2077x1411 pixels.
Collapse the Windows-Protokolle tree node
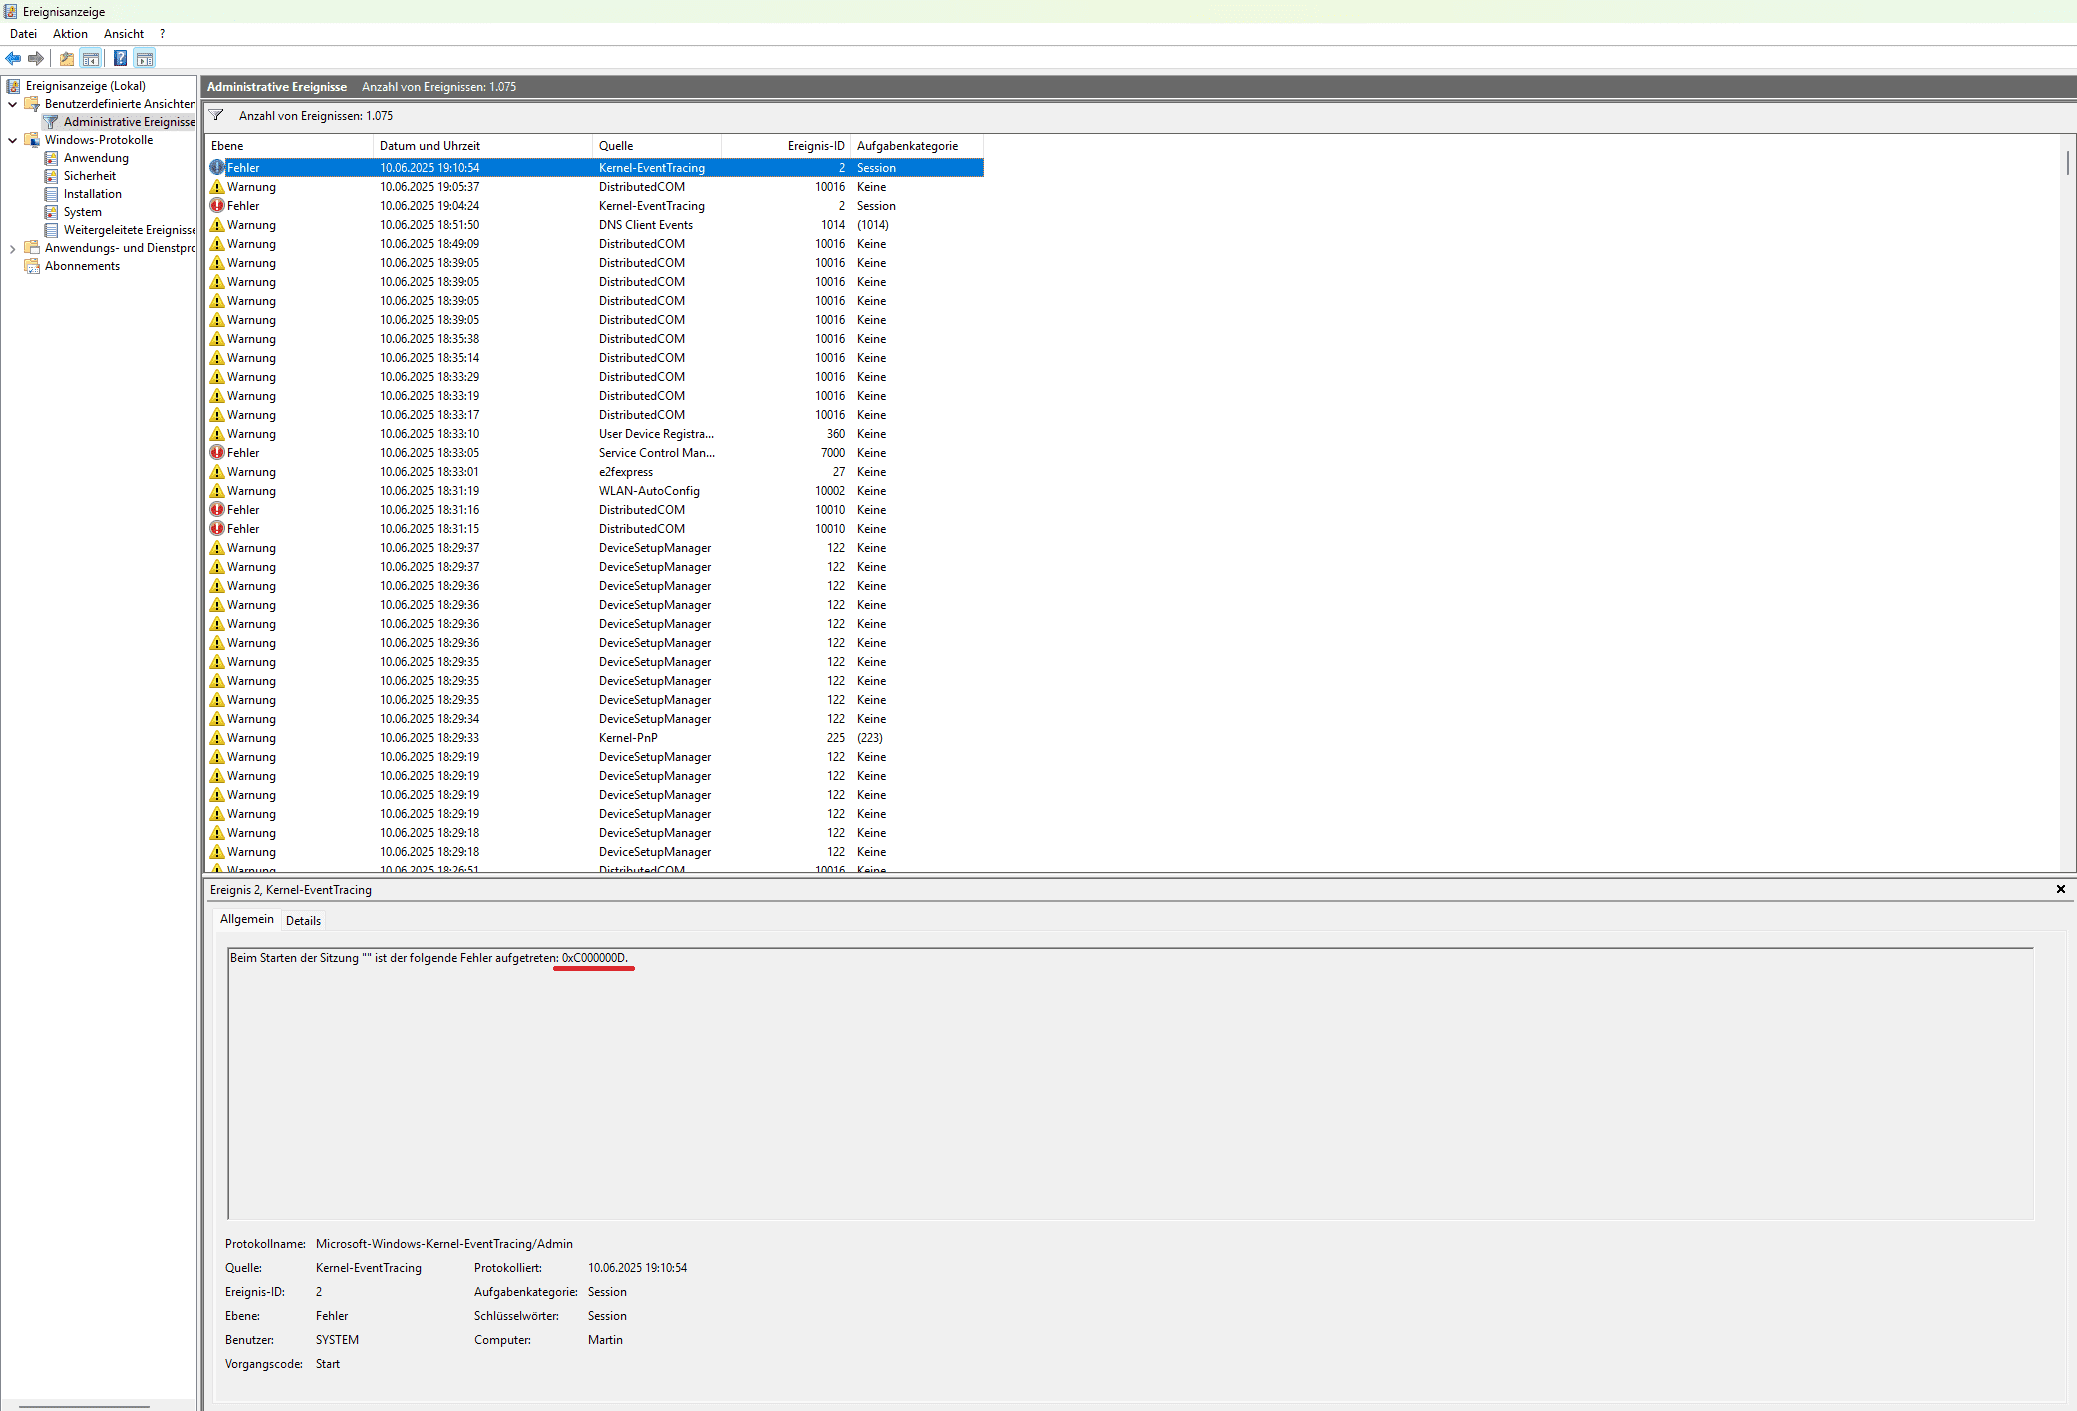(12, 140)
